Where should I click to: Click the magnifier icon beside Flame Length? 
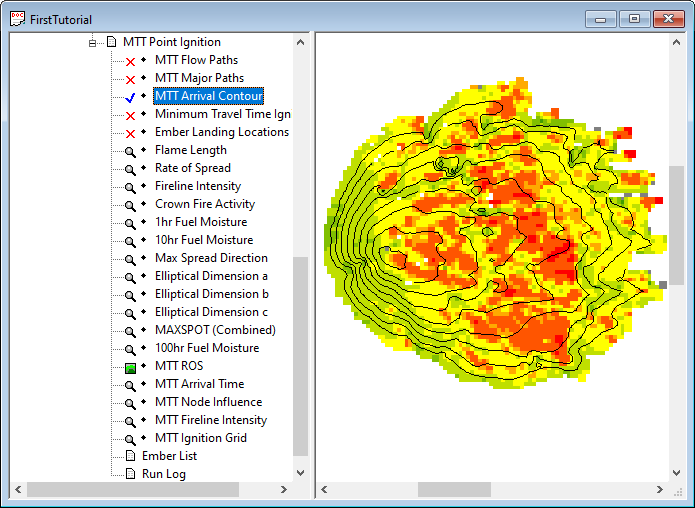(130, 151)
